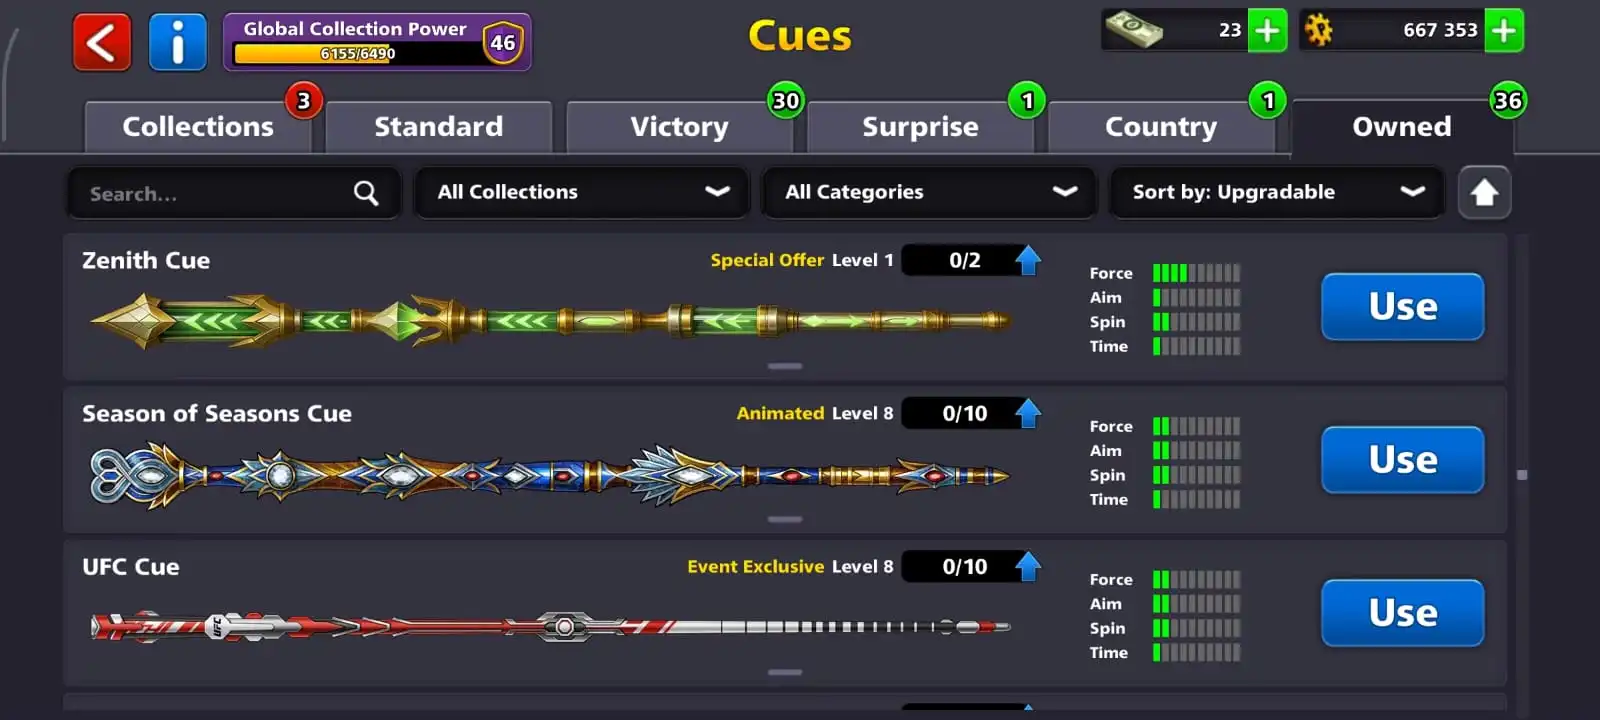Click the Global Collection Power progress bar

click(x=357, y=53)
